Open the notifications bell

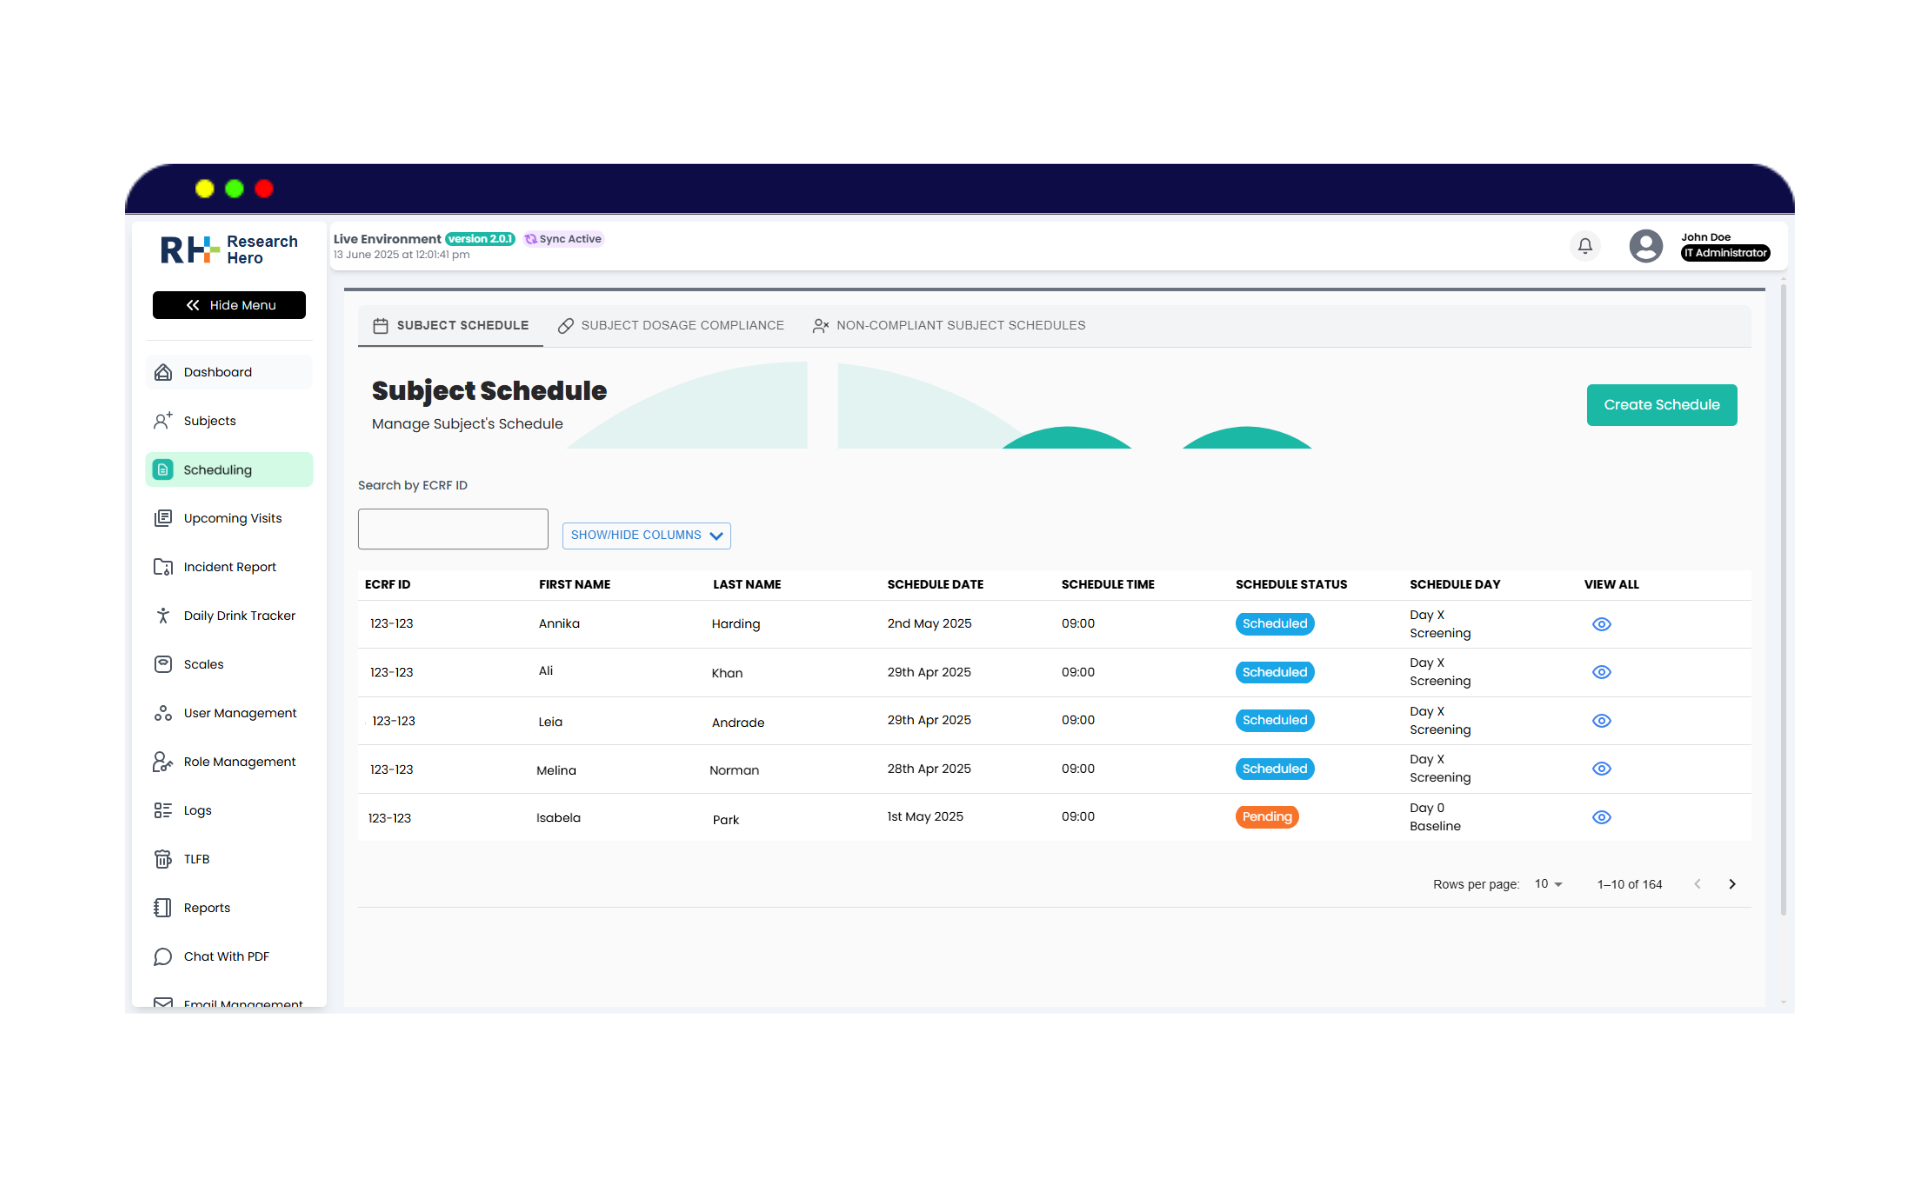click(x=1585, y=246)
